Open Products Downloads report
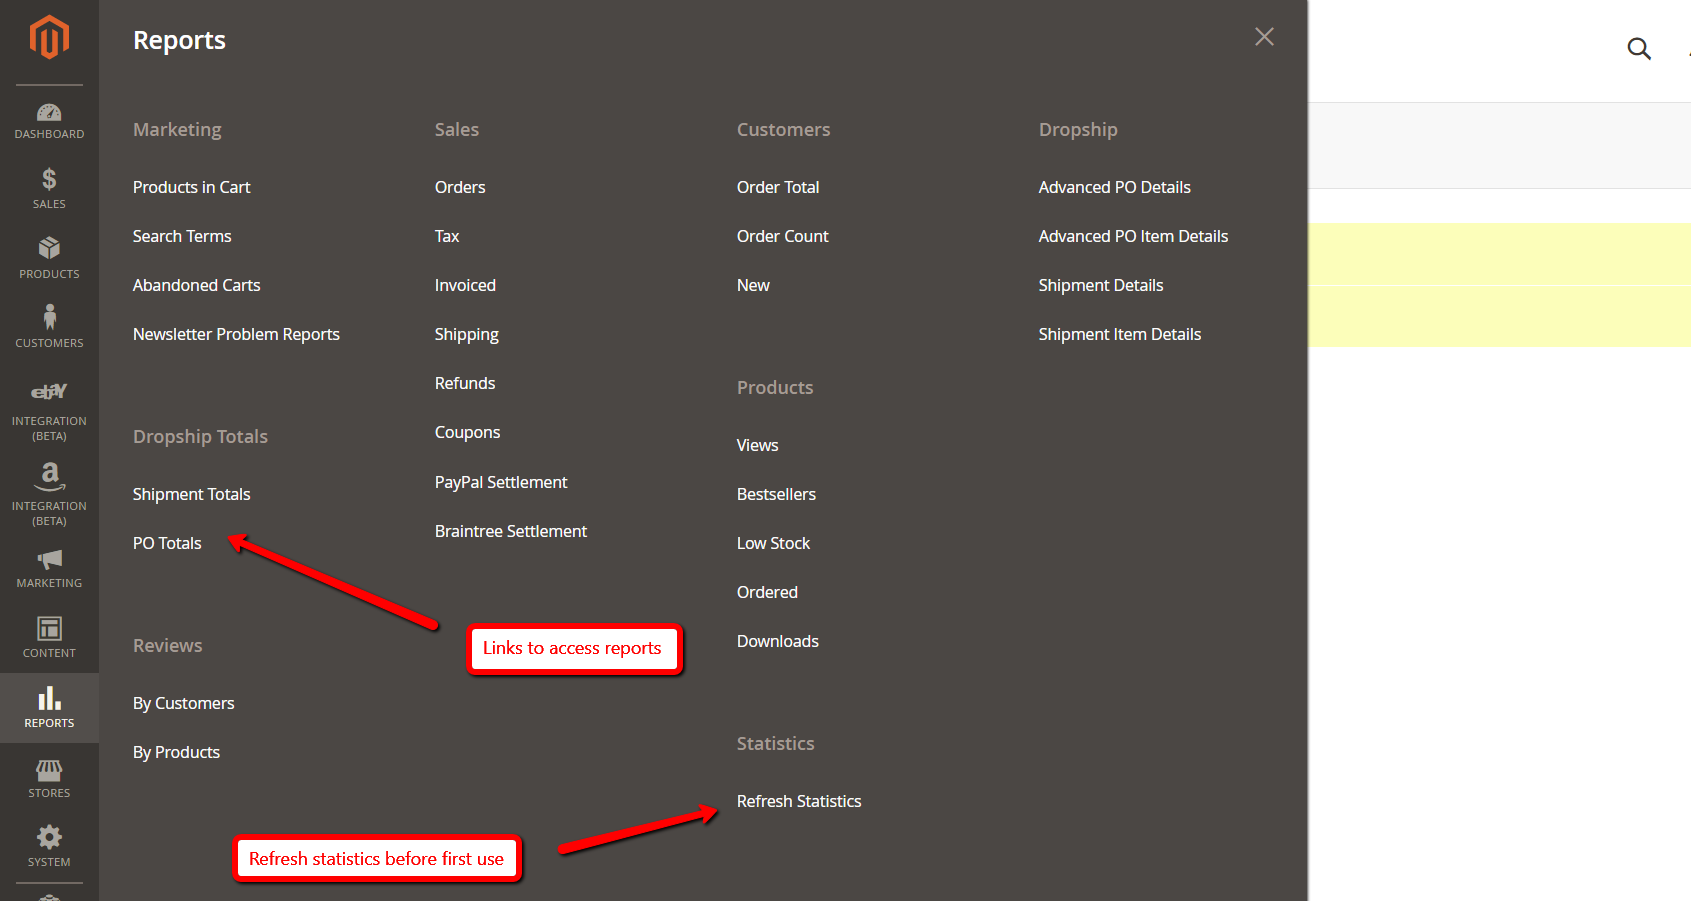This screenshot has width=1691, height=901. coord(778,641)
